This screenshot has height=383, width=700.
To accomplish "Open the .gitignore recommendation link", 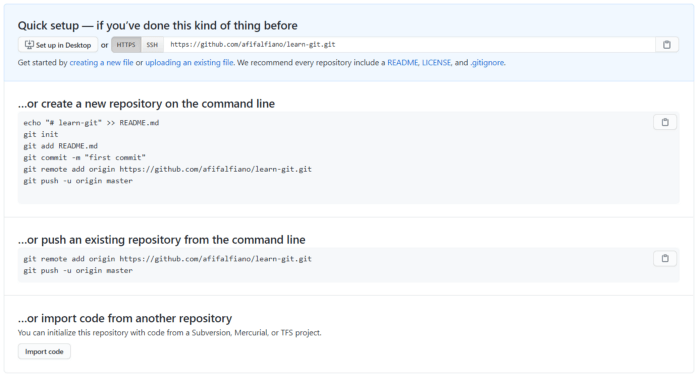I will pyautogui.click(x=487, y=62).
